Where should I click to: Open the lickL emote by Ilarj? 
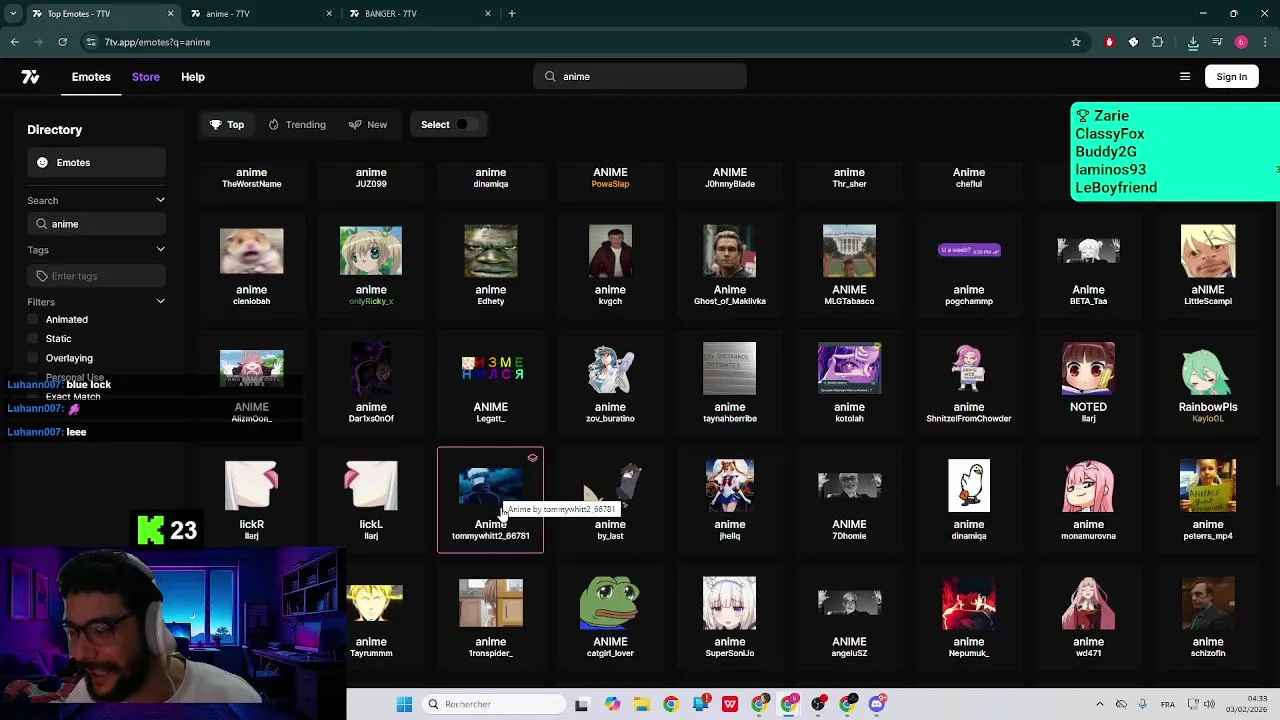pyautogui.click(x=371, y=500)
